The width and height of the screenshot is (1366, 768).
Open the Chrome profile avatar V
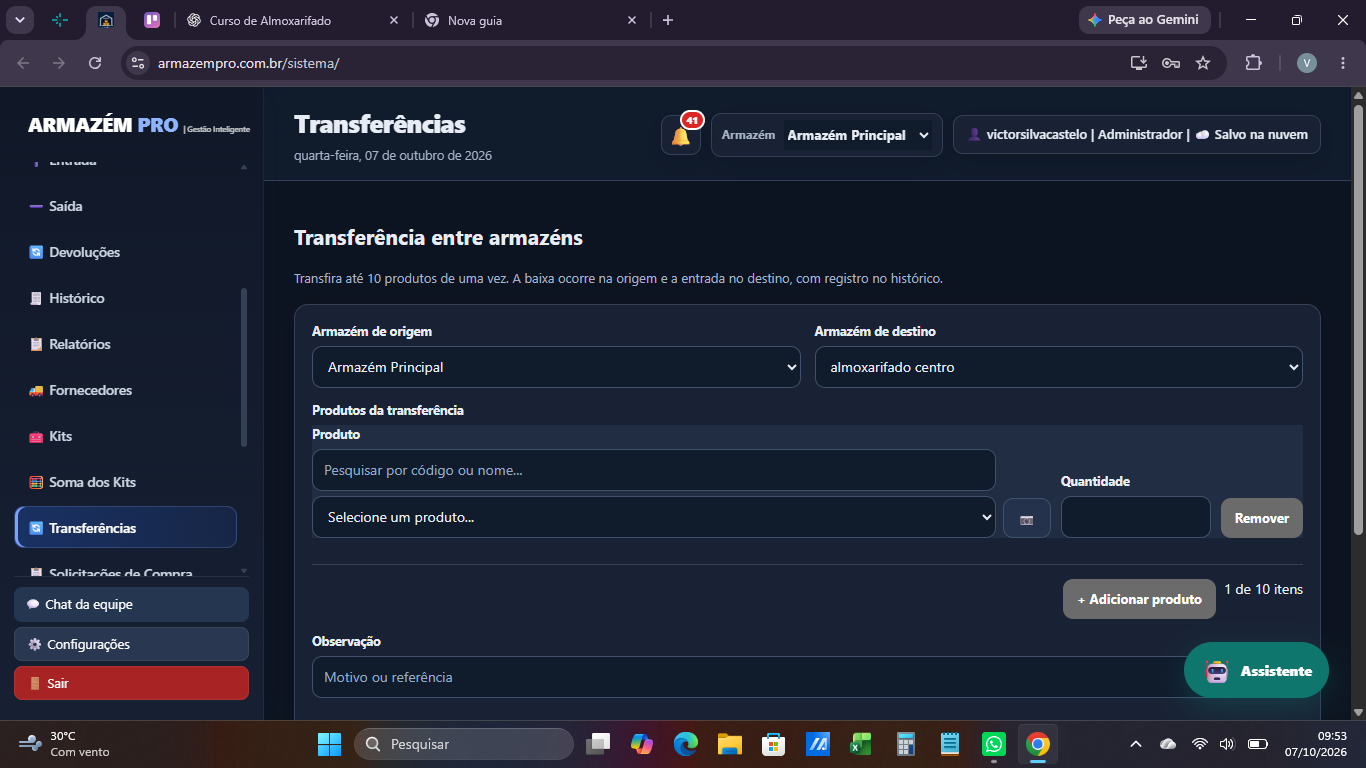click(1307, 63)
